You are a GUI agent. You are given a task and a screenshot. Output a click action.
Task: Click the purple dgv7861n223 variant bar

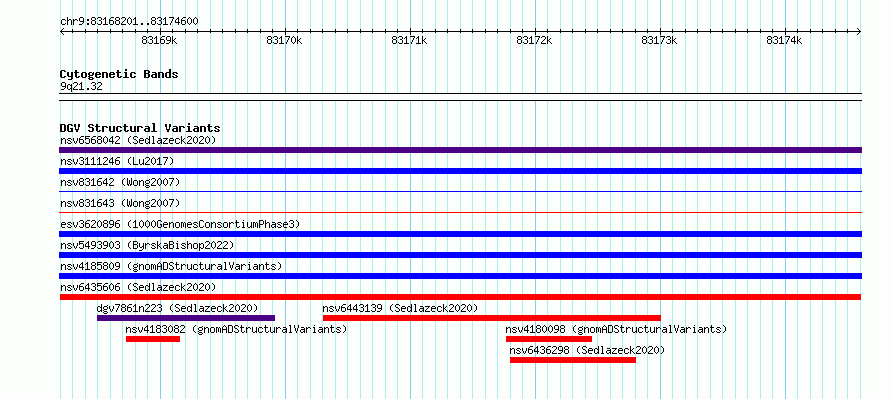(x=186, y=318)
